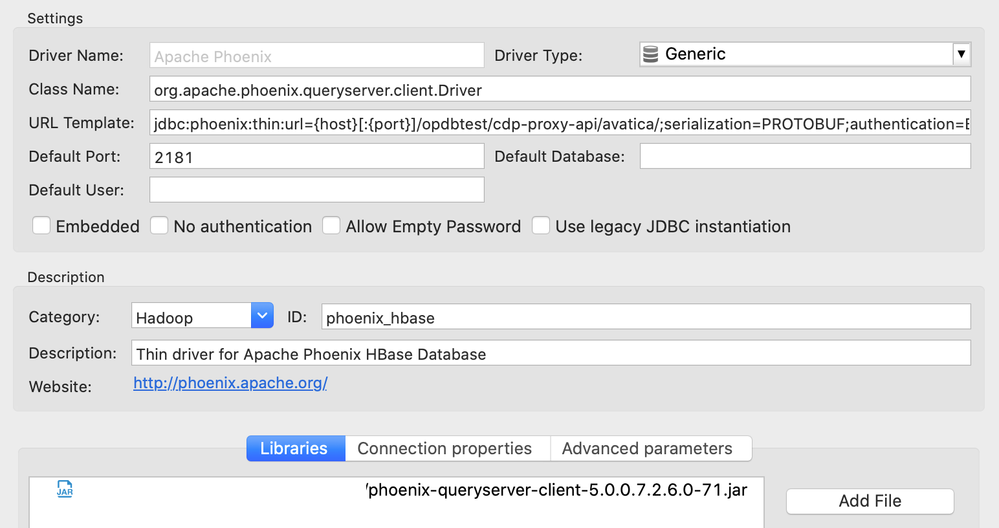Click the Default Port field showing 2181
This screenshot has width=999, height=528.
click(x=317, y=157)
